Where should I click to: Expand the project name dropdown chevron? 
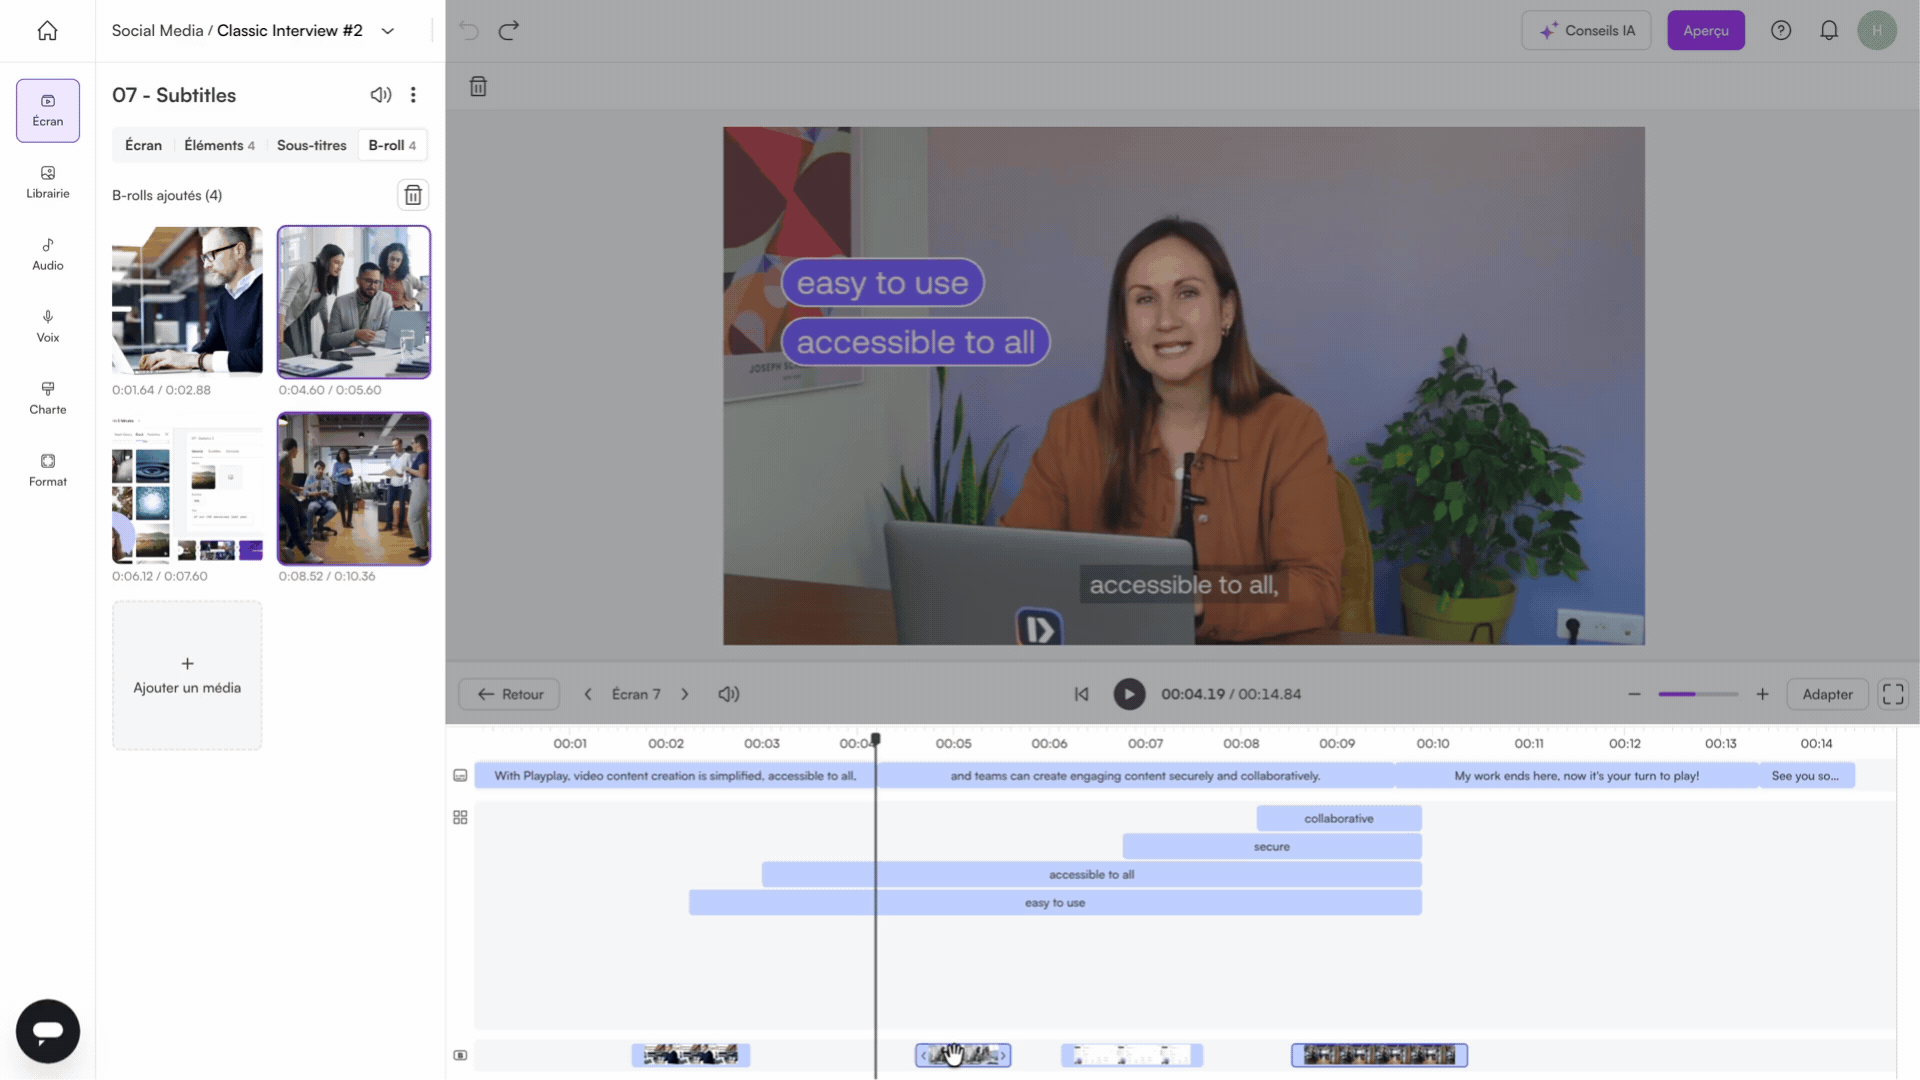click(388, 31)
